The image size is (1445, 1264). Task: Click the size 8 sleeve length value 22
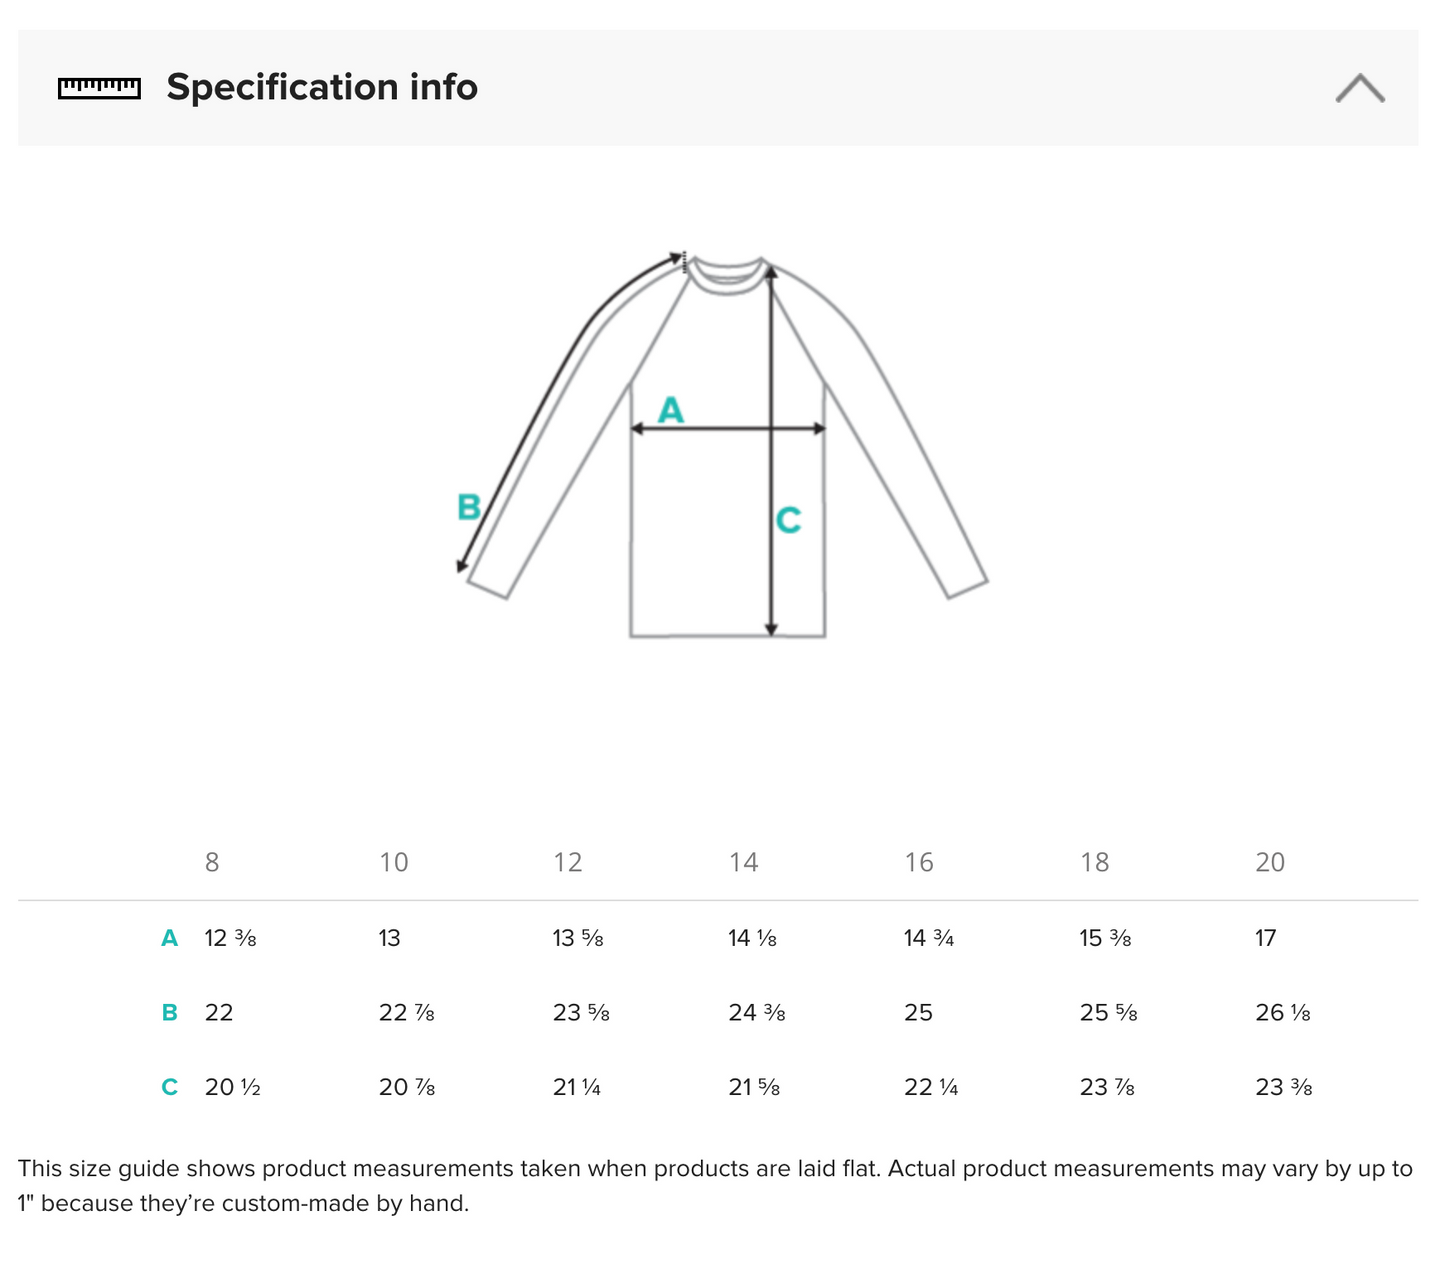point(219,1013)
